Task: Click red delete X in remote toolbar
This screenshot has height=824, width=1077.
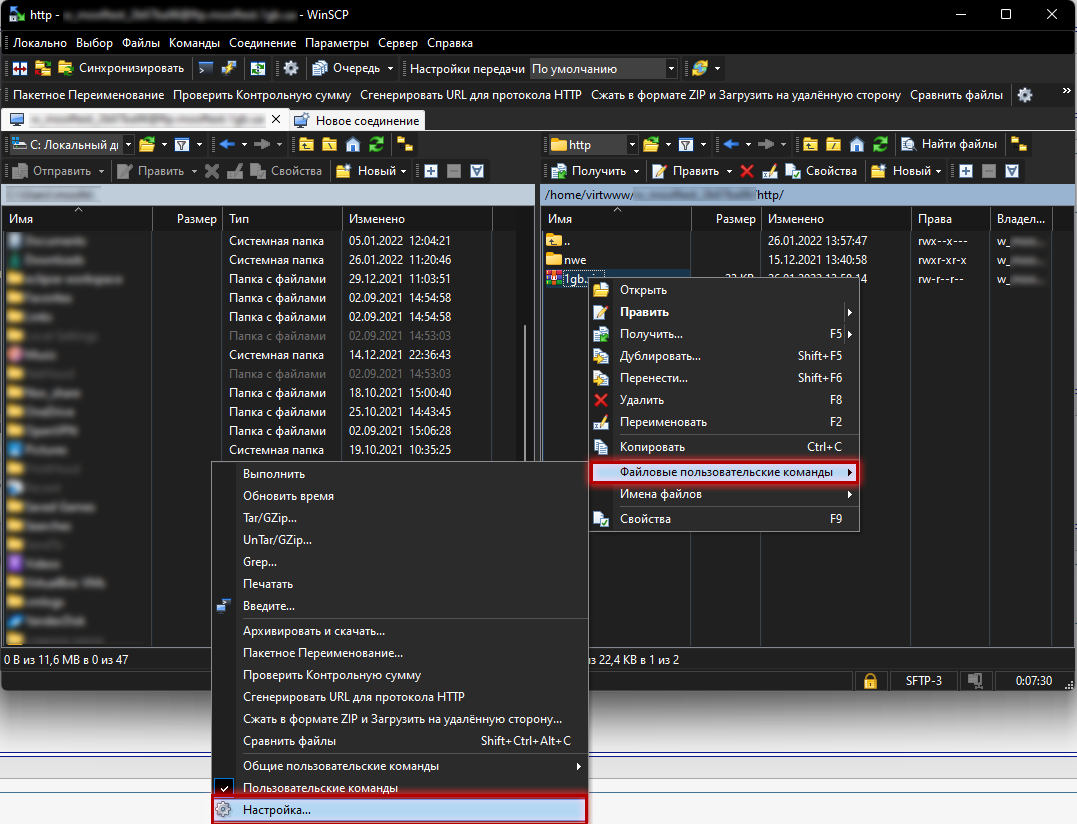Action: point(747,171)
